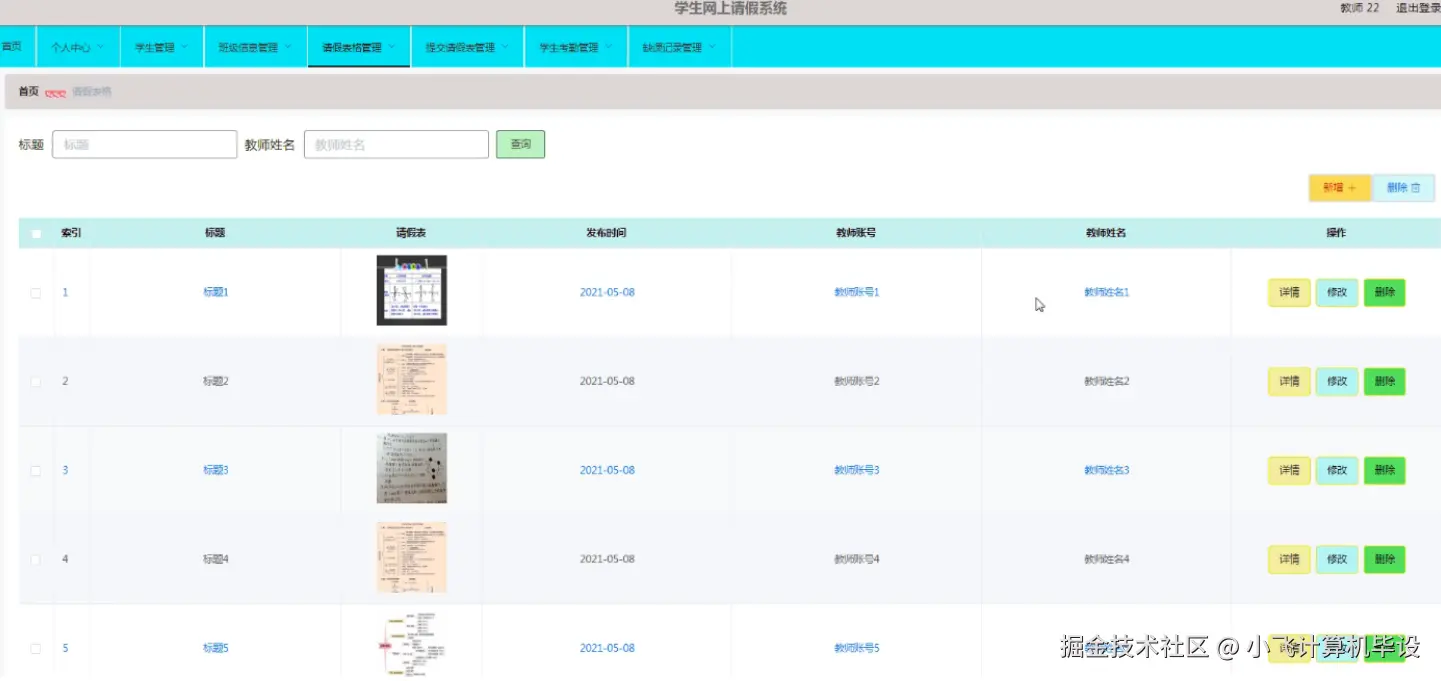
Task: Click the 操作 column header
Action: click(1336, 233)
